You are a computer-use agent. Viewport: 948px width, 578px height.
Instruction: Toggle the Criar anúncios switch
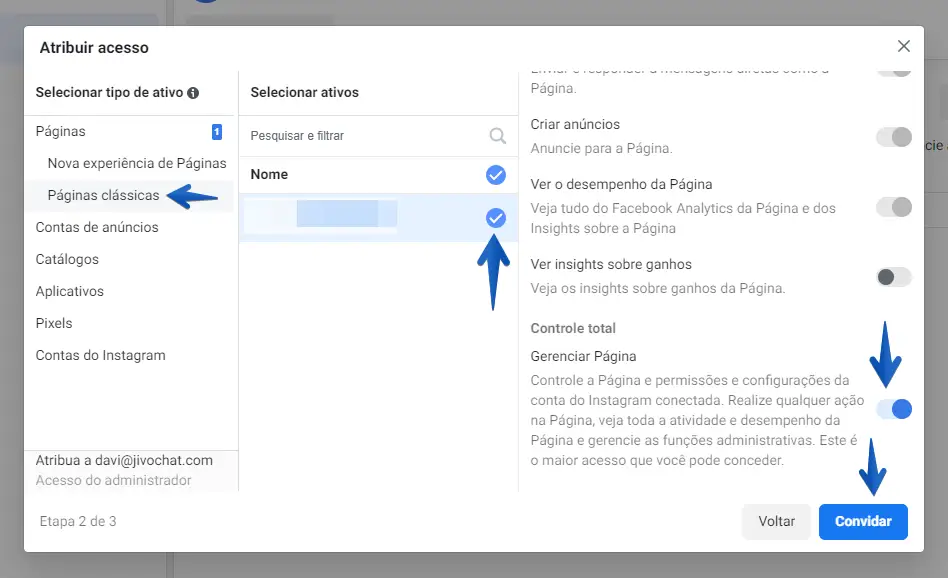893,137
